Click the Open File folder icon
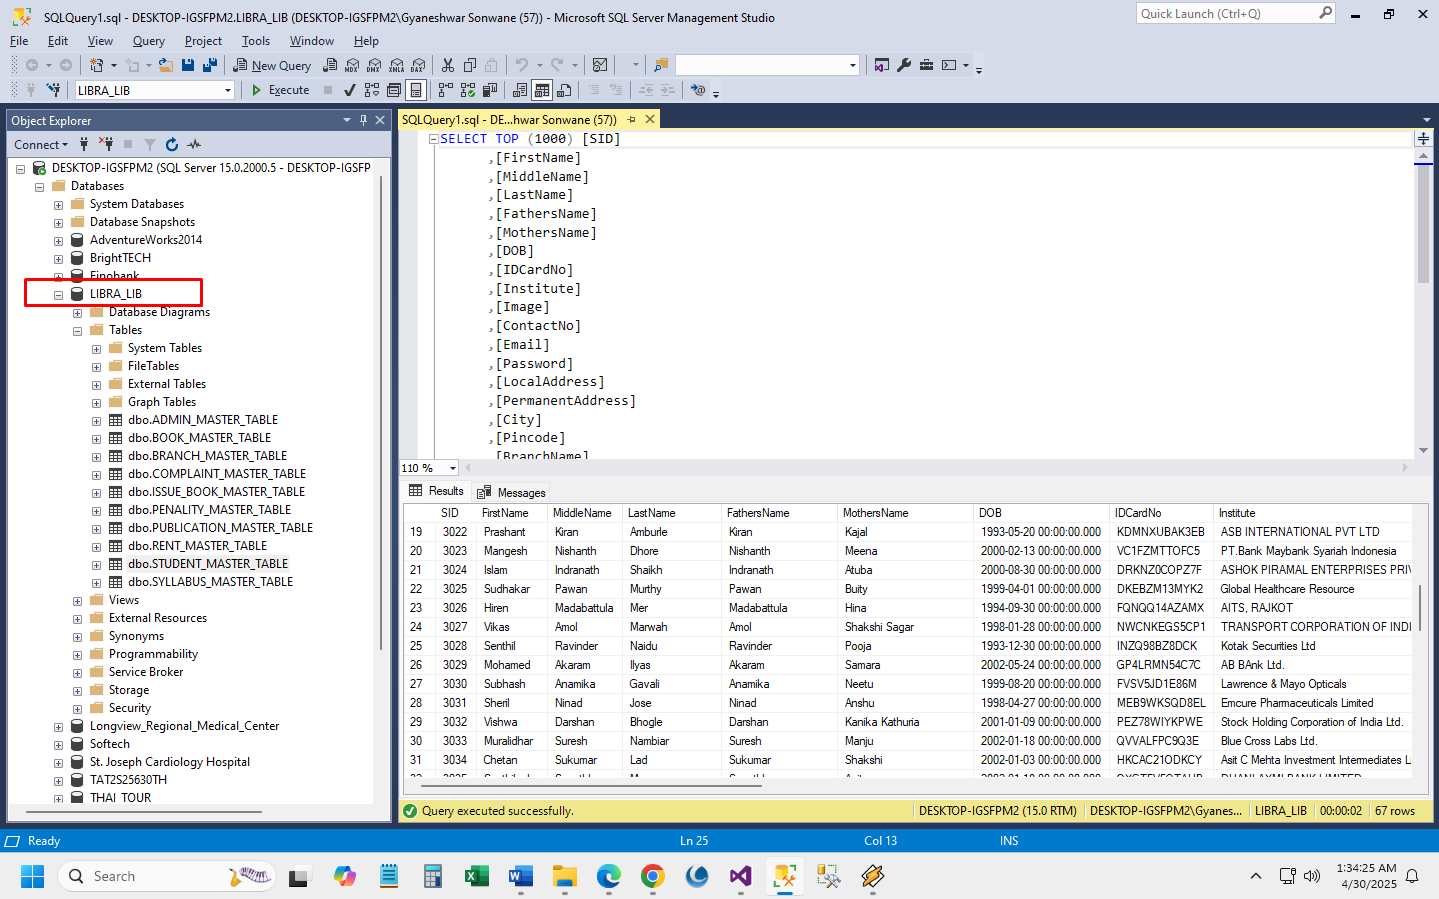The image size is (1439, 899). (x=165, y=65)
